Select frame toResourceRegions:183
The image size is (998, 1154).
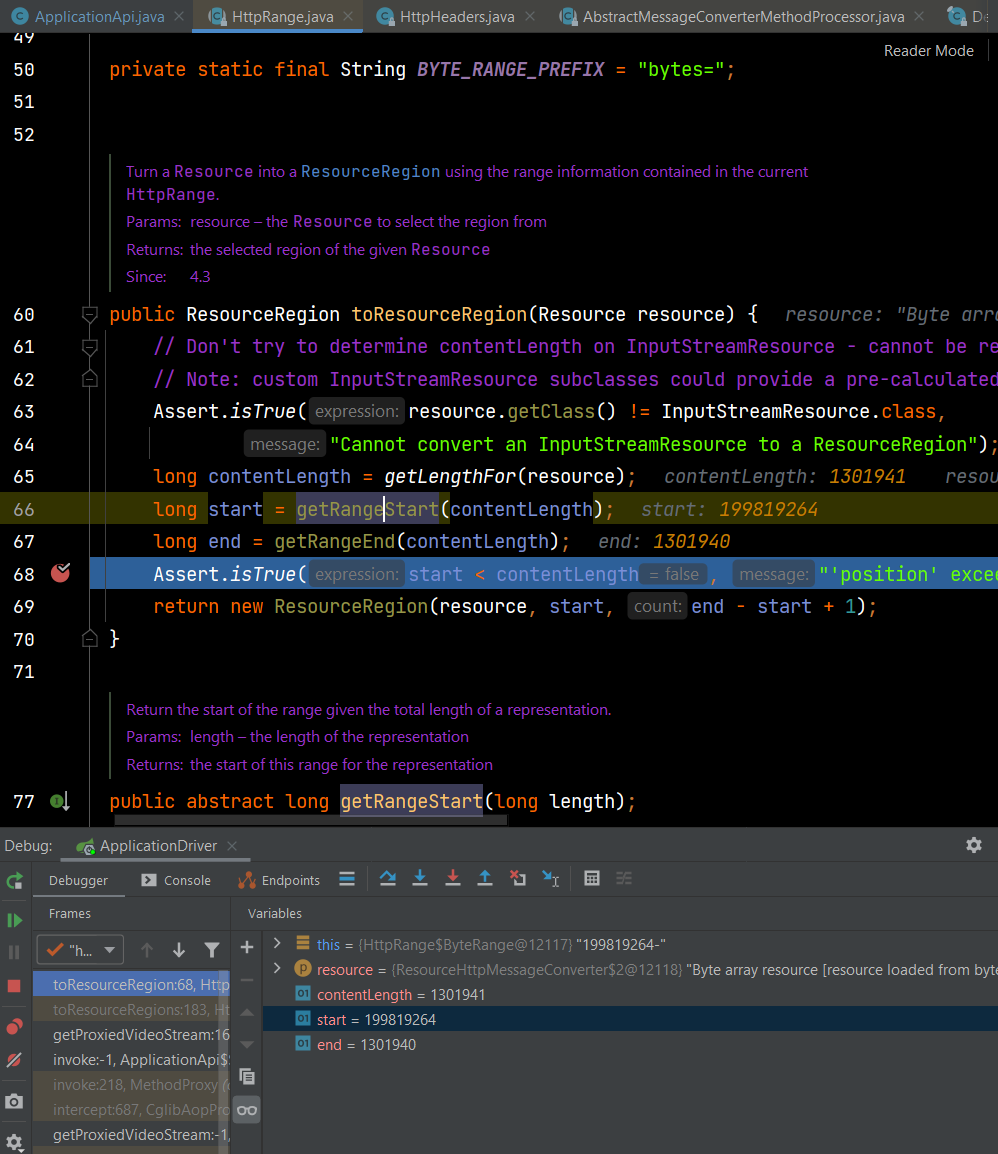(131, 1010)
